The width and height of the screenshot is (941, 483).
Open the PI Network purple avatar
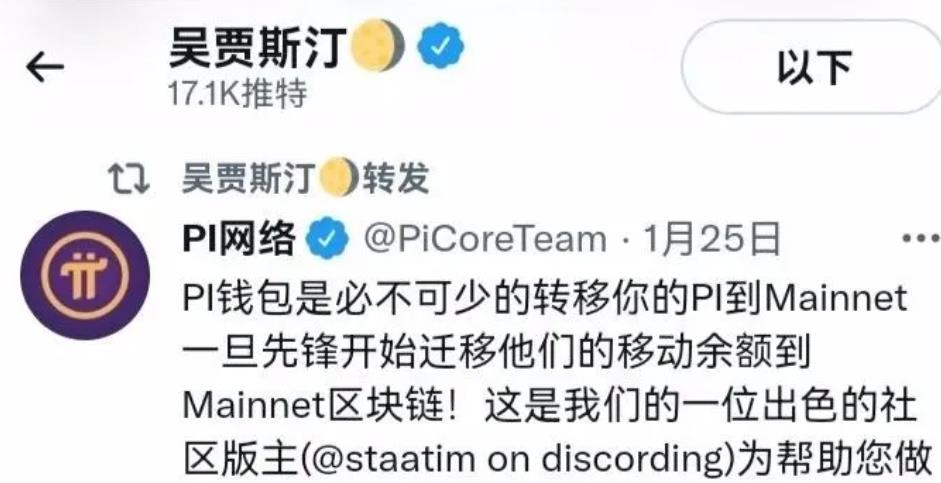click(85, 275)
